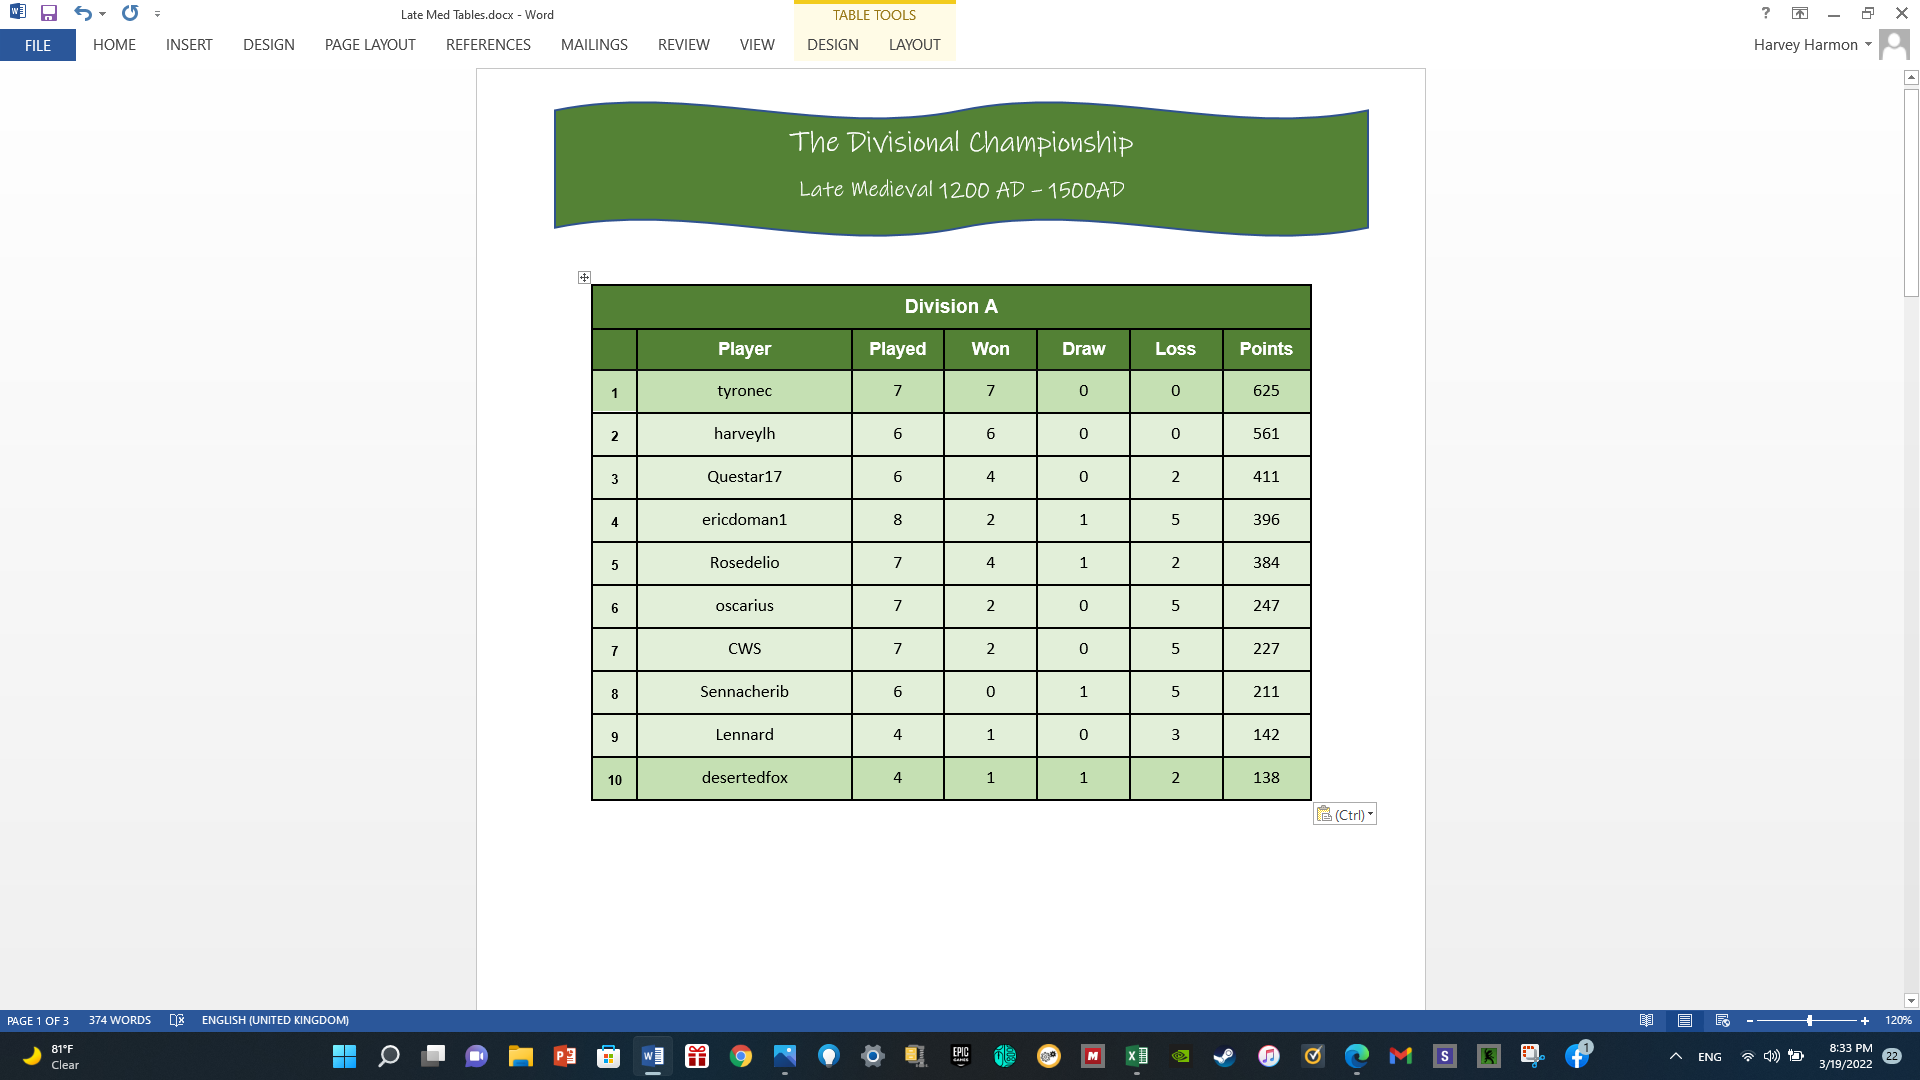Click the Questar17 player cell
Image resolution: width=1920 pixels, height=1080 pixels.
[744, 477]
